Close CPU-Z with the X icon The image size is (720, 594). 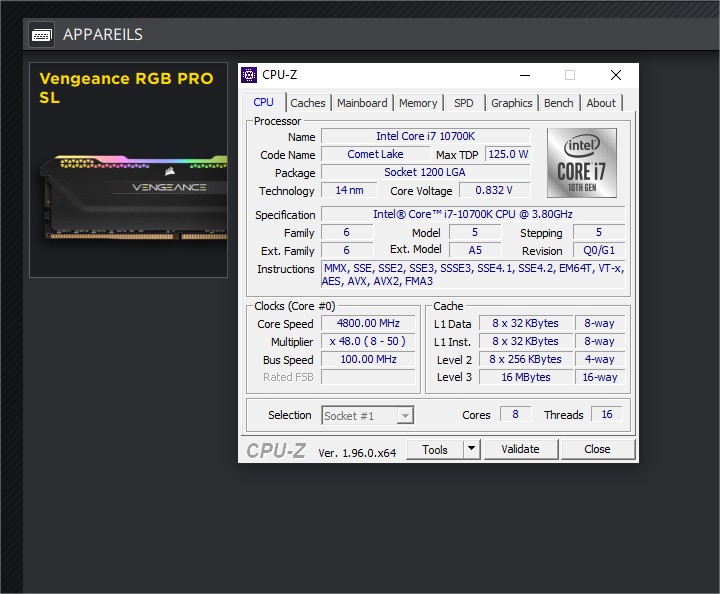pyautogui.click(x=616, y=75)
